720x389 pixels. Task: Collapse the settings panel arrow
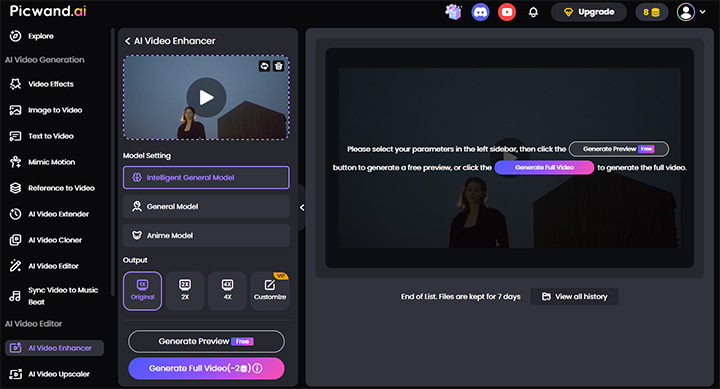[302, 208]
